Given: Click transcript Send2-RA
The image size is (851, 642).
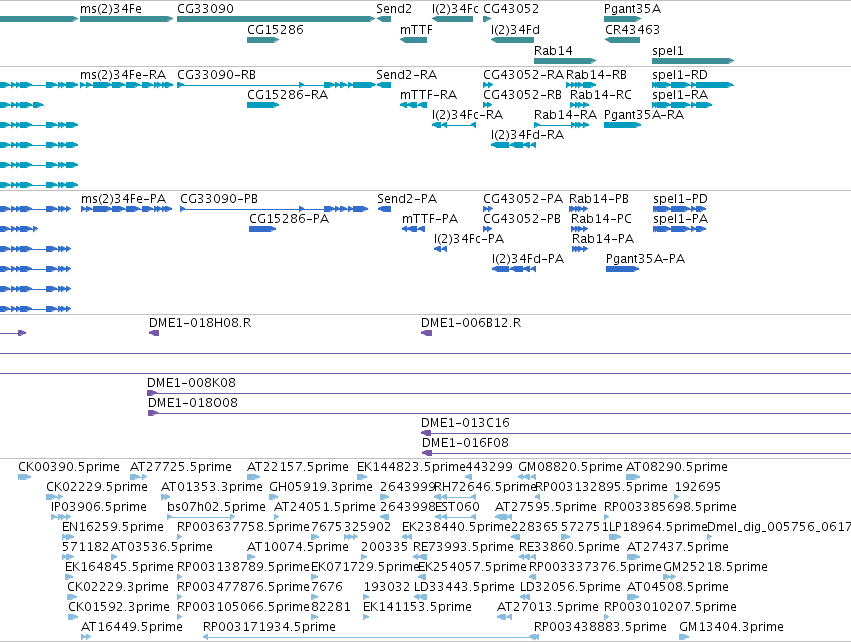Looking at the screenshot, I should tap(407, 75).
